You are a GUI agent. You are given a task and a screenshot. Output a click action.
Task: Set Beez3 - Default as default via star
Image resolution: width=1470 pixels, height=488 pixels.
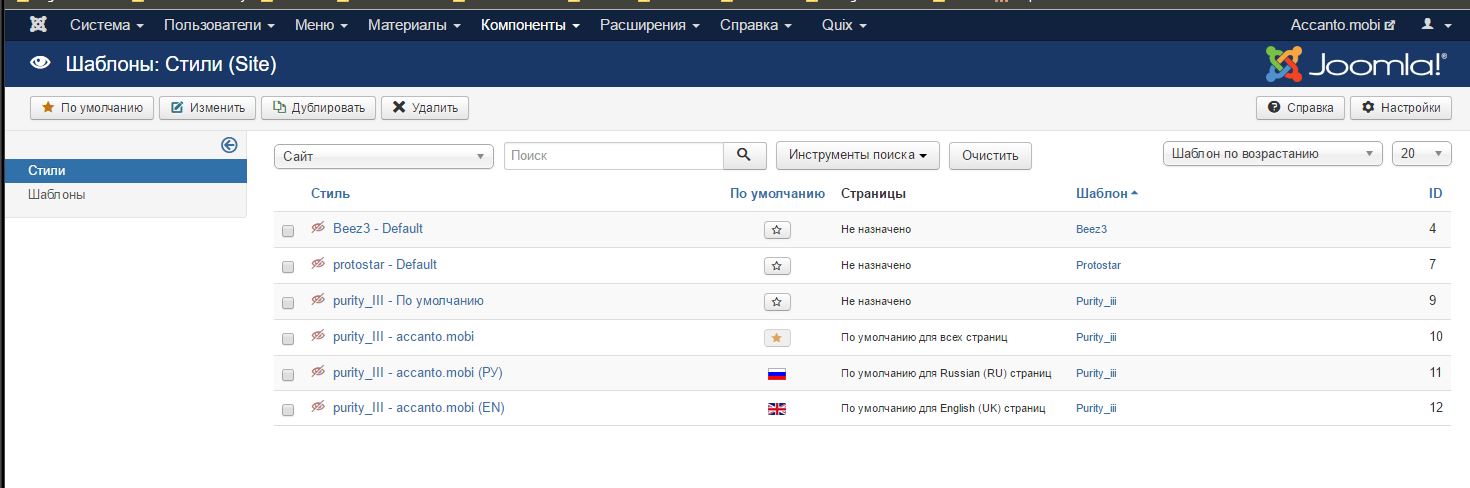(778, 230)
